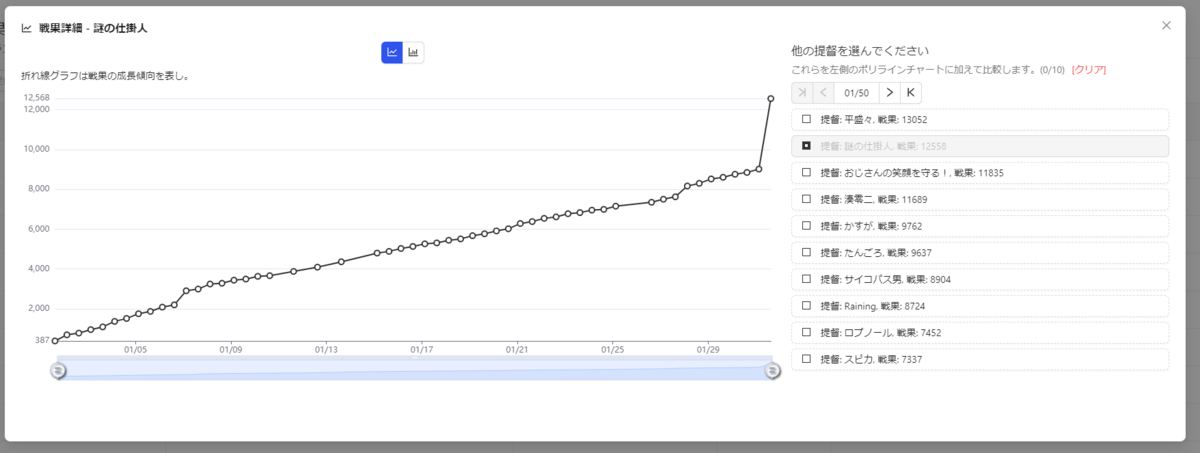This screenshot has height=453, width=1200.
Task: Select the 湊零二 admiral checkbox
Action: [806, 199]
